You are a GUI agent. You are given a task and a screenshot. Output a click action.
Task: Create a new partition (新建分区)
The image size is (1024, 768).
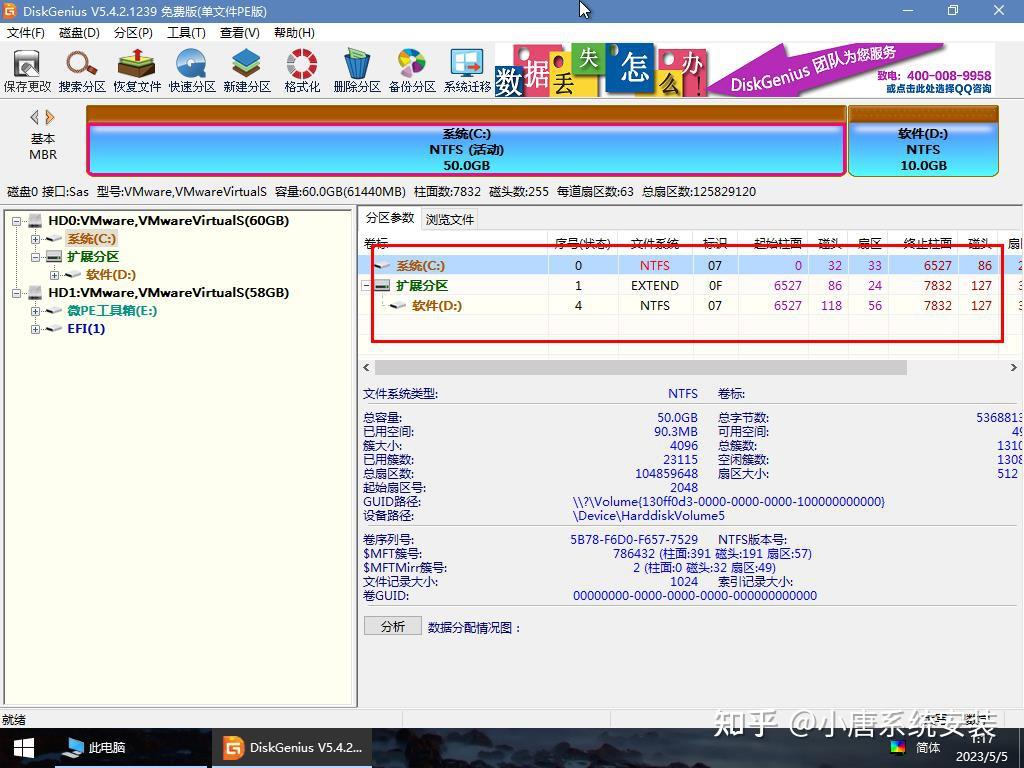click(x=246, y=71)
